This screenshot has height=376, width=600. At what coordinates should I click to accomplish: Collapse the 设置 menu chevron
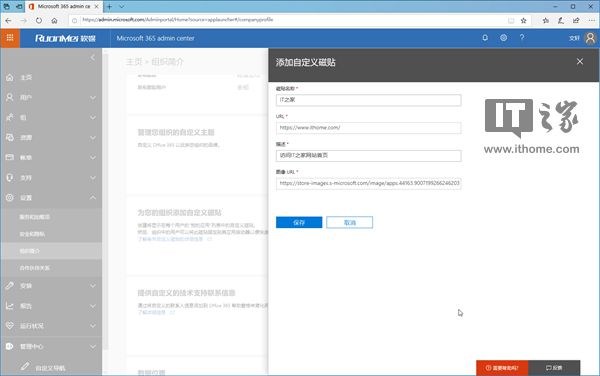(x=93, y=197)
